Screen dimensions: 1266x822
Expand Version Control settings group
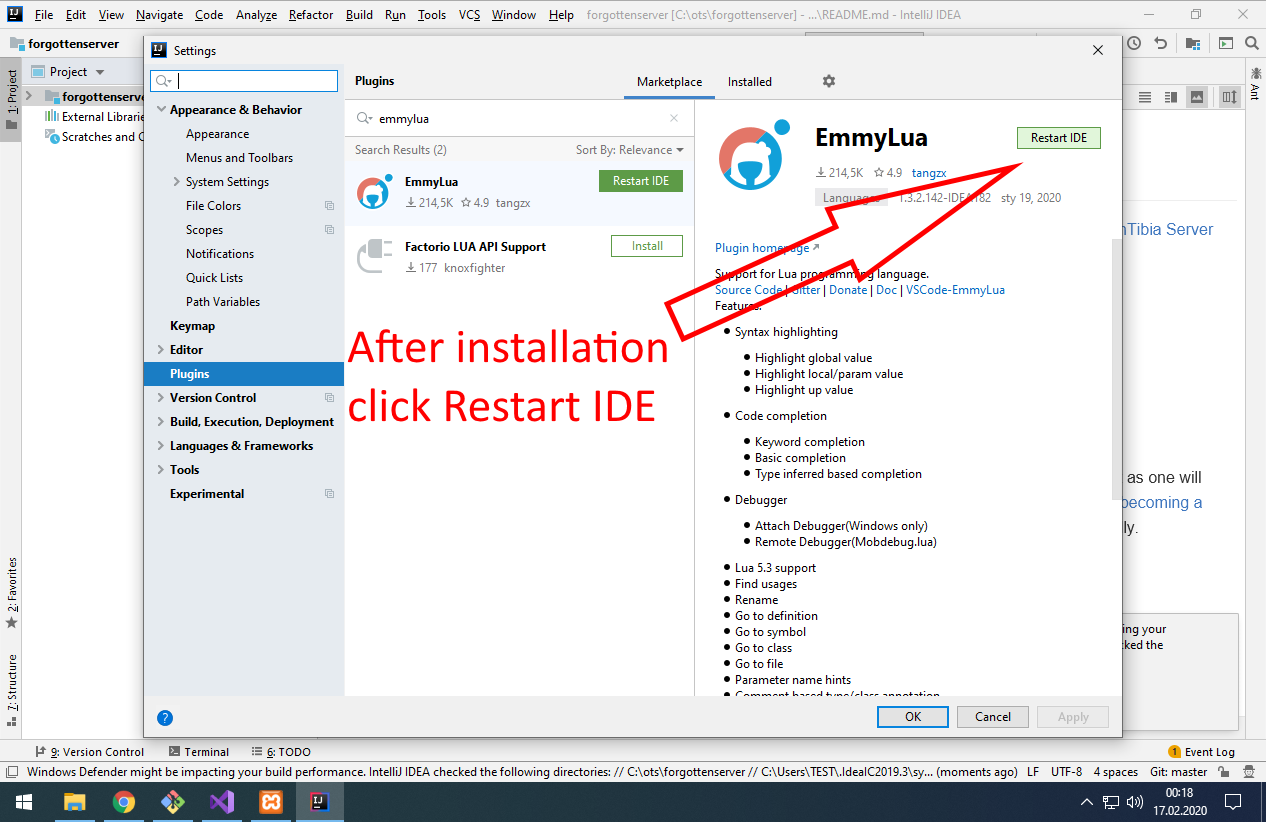coord(161,398)
